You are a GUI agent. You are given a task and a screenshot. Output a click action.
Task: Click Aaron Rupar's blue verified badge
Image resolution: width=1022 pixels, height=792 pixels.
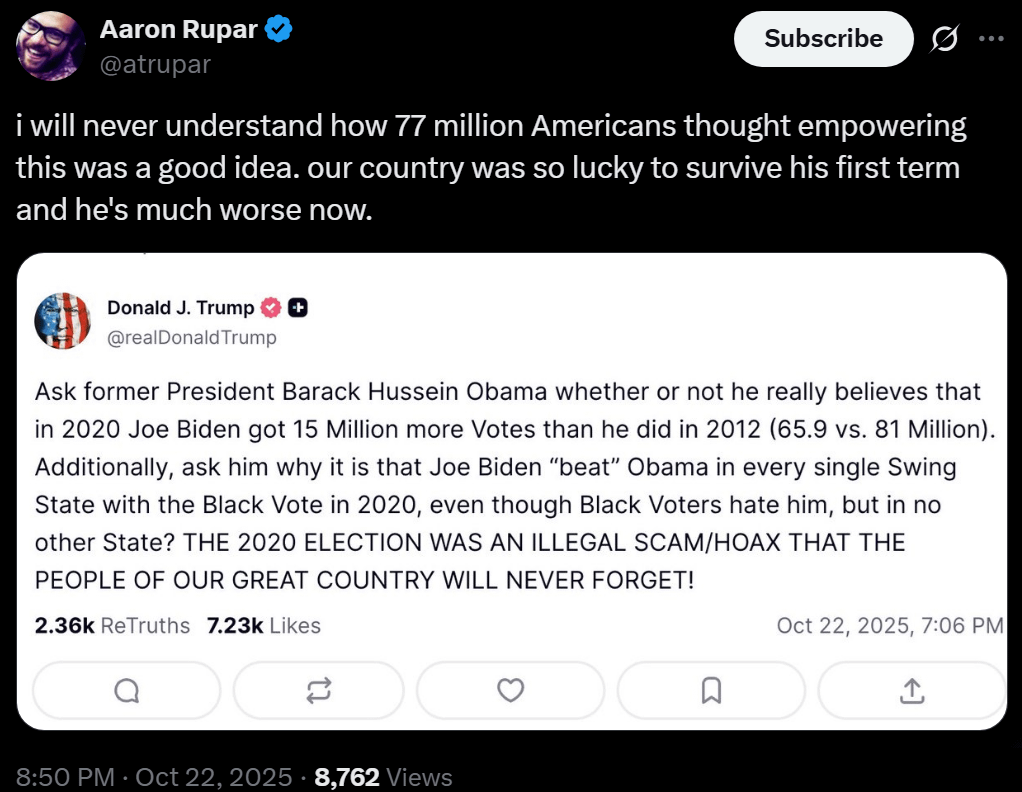click(279, 31)
